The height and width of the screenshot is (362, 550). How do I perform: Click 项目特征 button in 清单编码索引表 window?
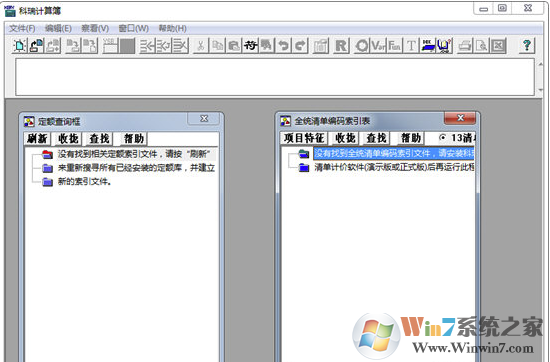click(x=304, y=138)
